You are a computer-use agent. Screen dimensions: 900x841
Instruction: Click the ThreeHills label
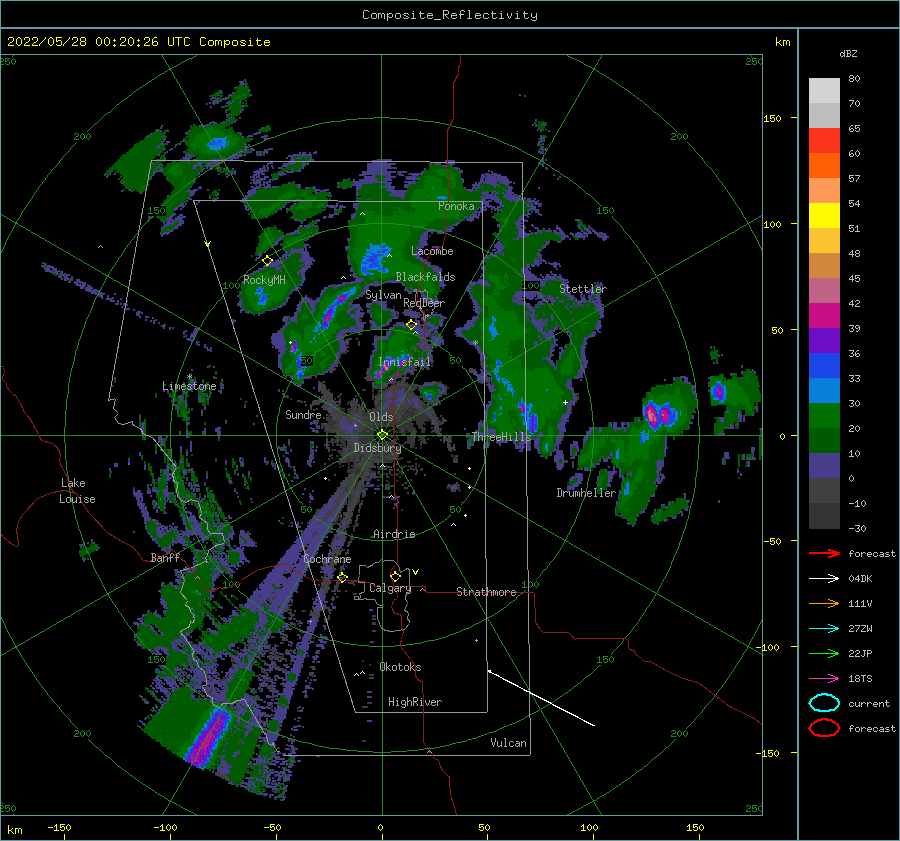coord(502,437)
